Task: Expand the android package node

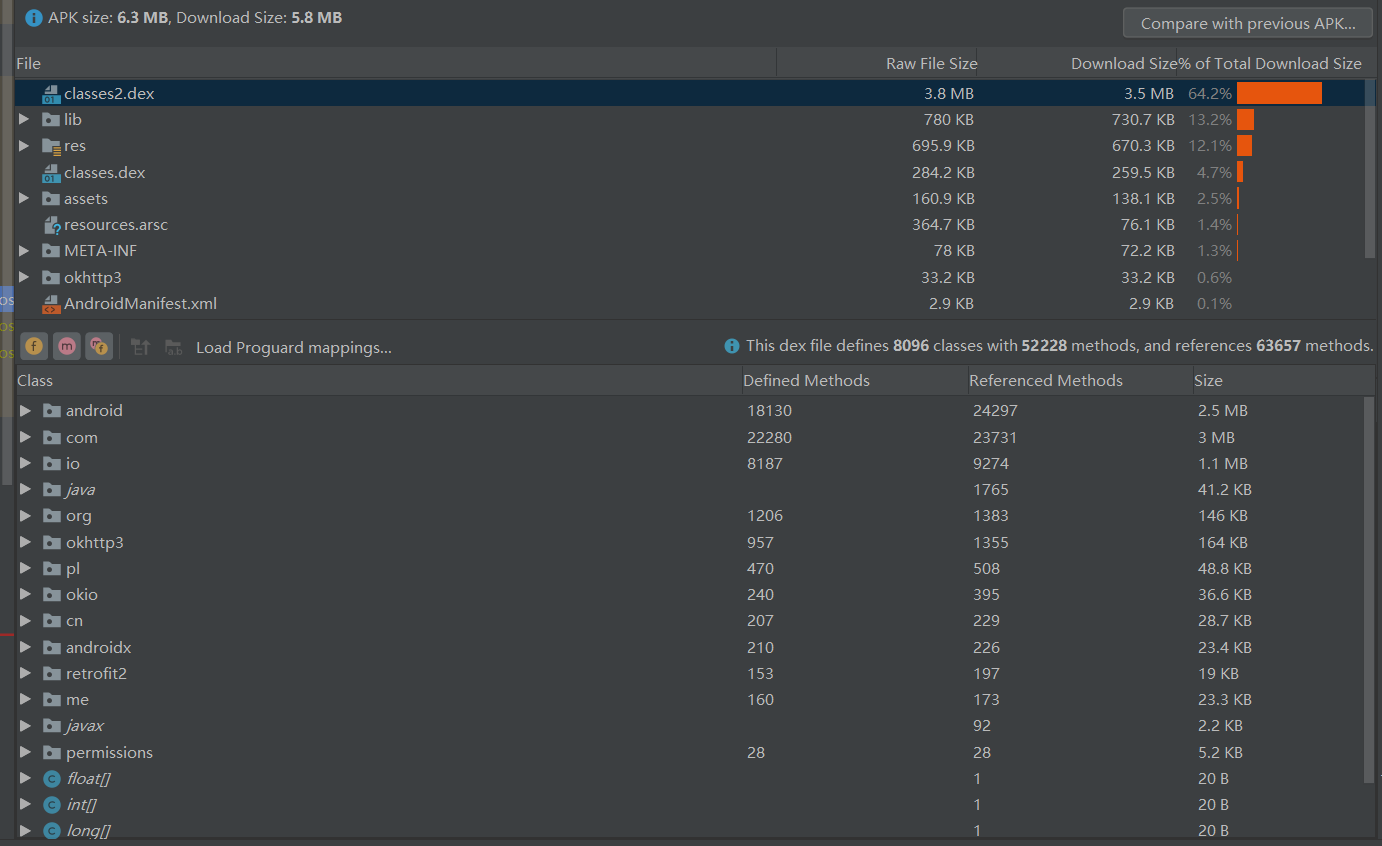Action: (x=25, y=410)
